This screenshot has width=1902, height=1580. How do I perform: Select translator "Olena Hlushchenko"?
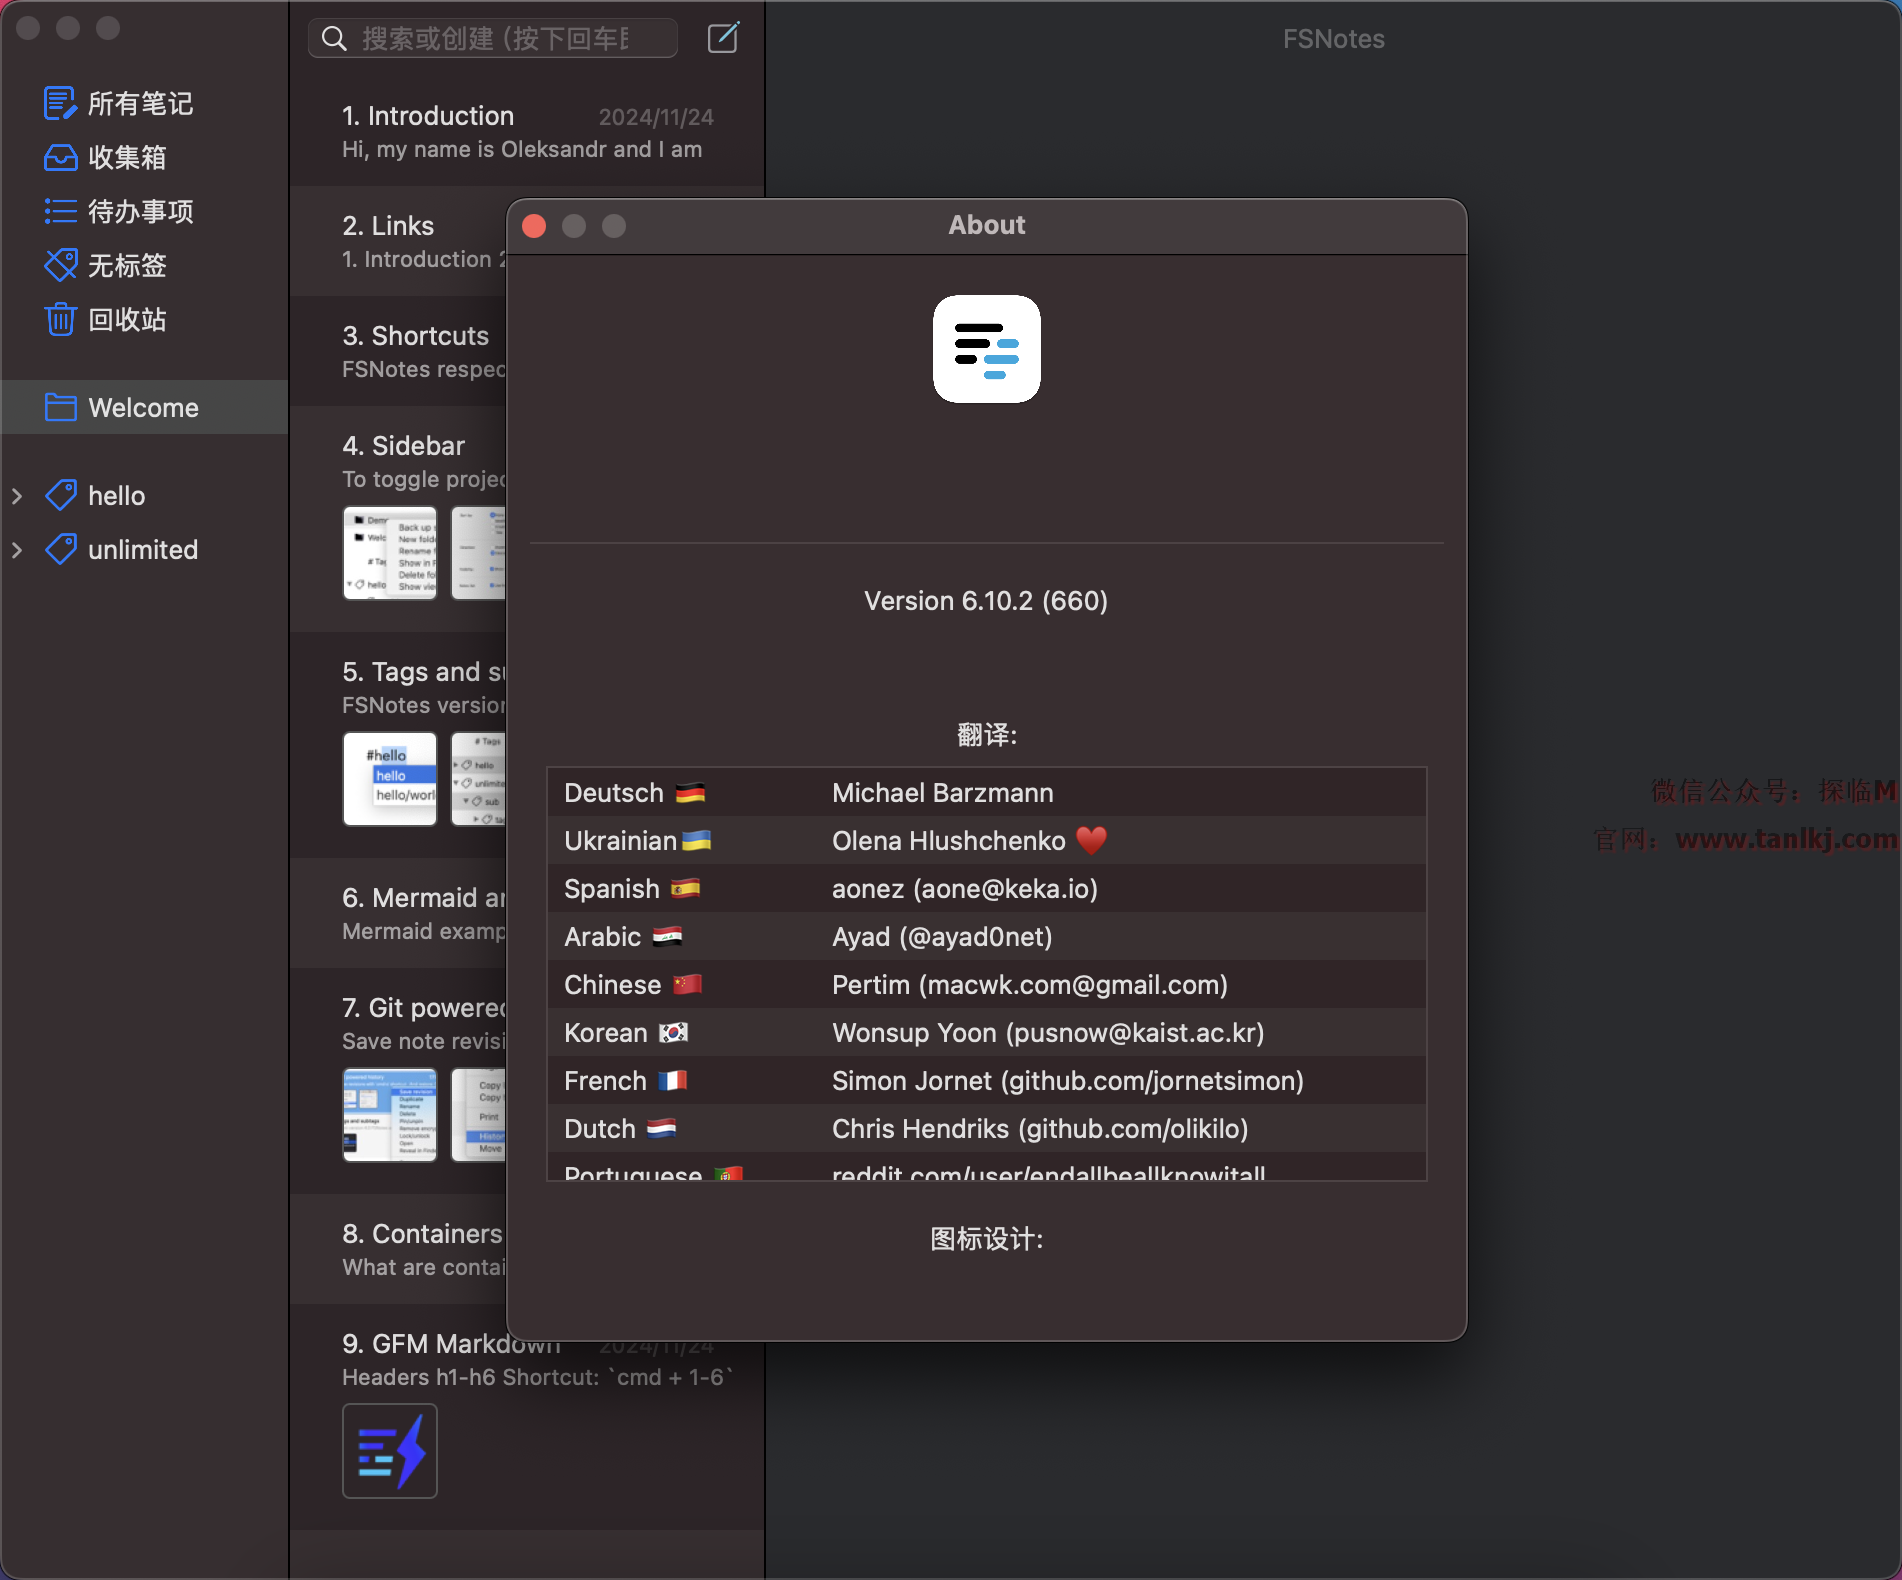pos(949,841)
